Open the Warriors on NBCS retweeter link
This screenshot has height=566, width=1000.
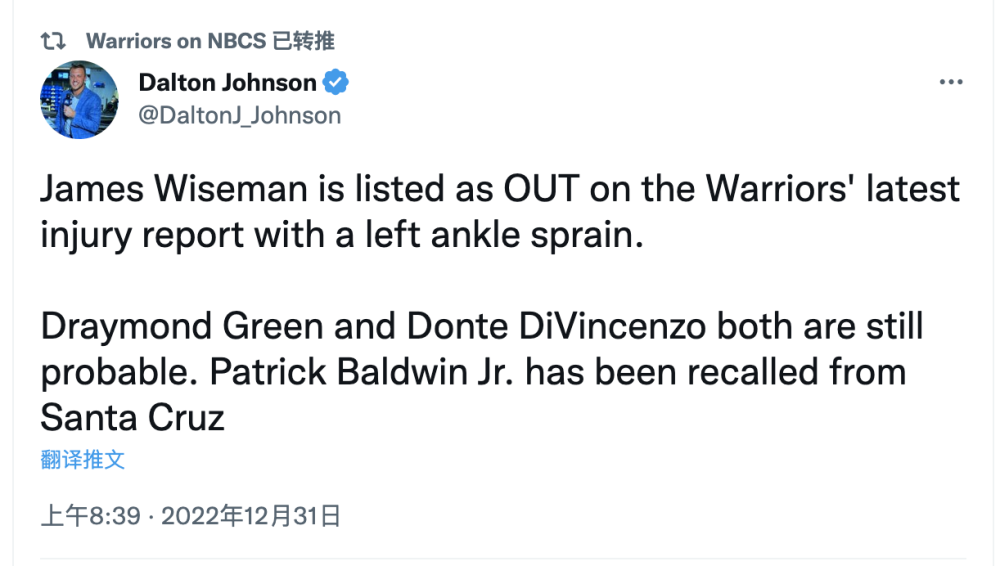176,41
